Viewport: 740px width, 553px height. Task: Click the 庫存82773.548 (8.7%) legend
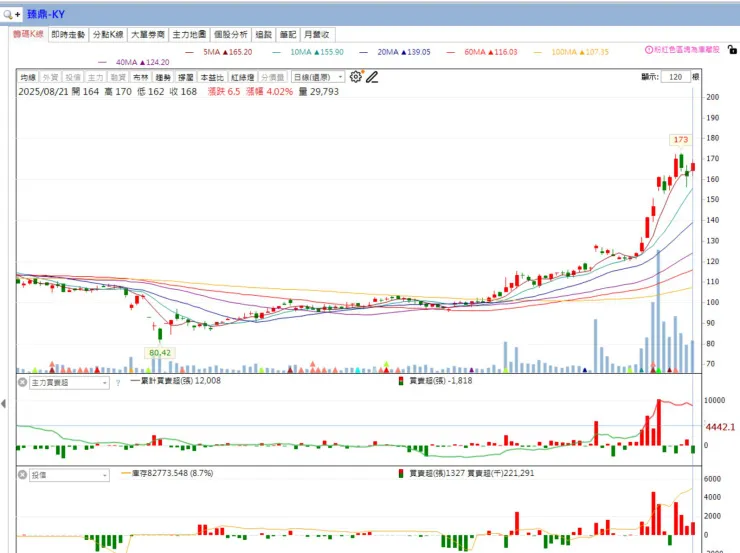[x=168, y=473]
